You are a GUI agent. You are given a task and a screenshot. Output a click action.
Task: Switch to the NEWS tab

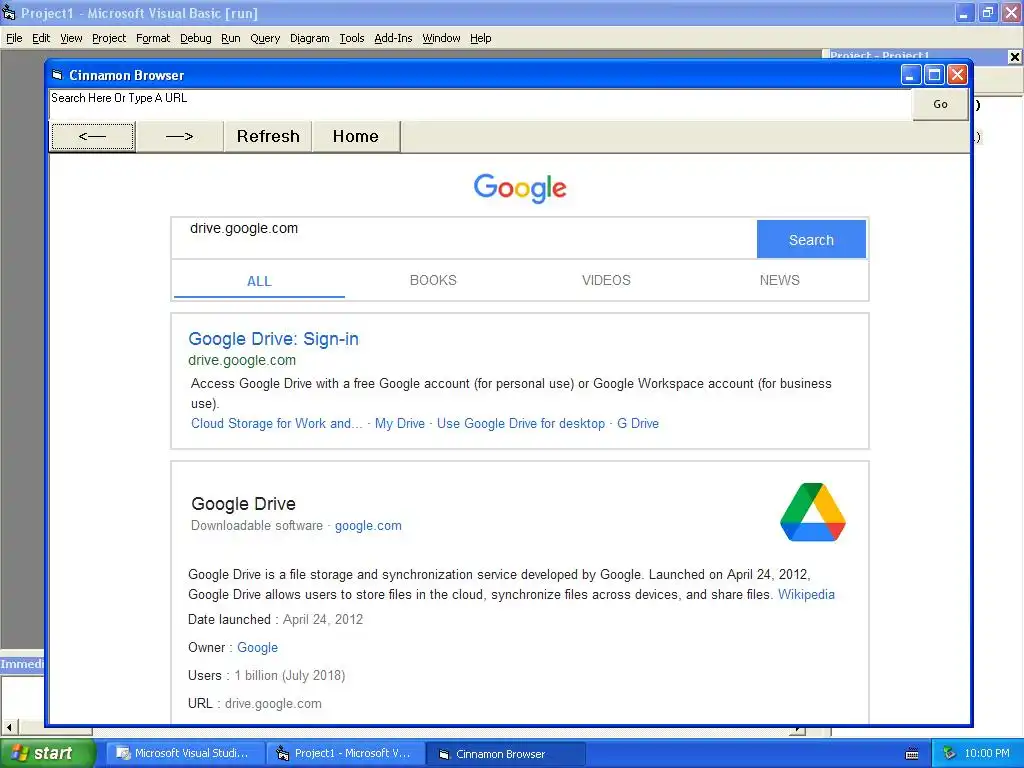pyautogui.click(x=779, y=280)
